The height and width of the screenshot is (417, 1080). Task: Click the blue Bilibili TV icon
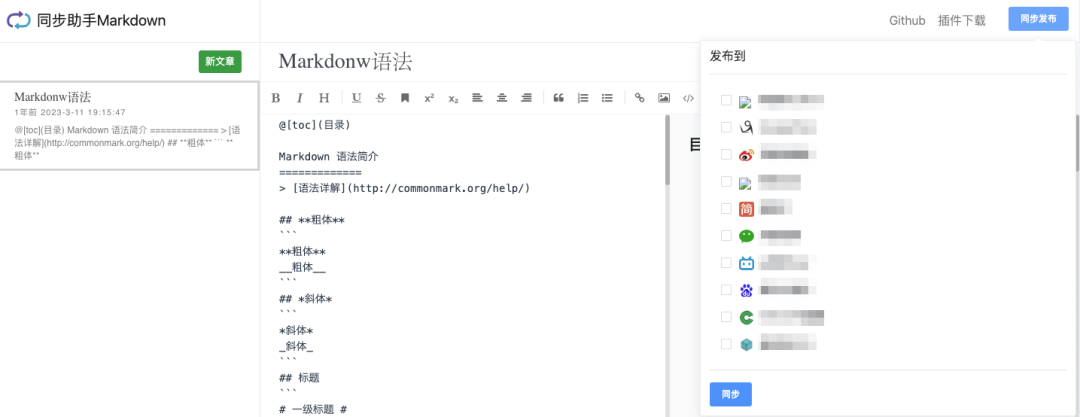click(x=747, y=263)
